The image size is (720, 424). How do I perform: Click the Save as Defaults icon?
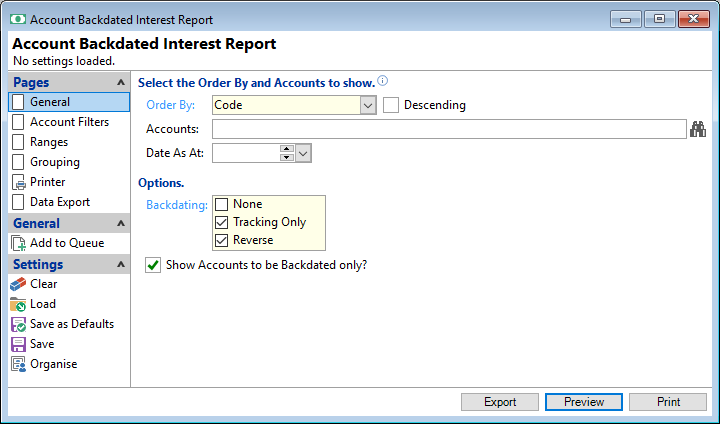pos(19,324)
